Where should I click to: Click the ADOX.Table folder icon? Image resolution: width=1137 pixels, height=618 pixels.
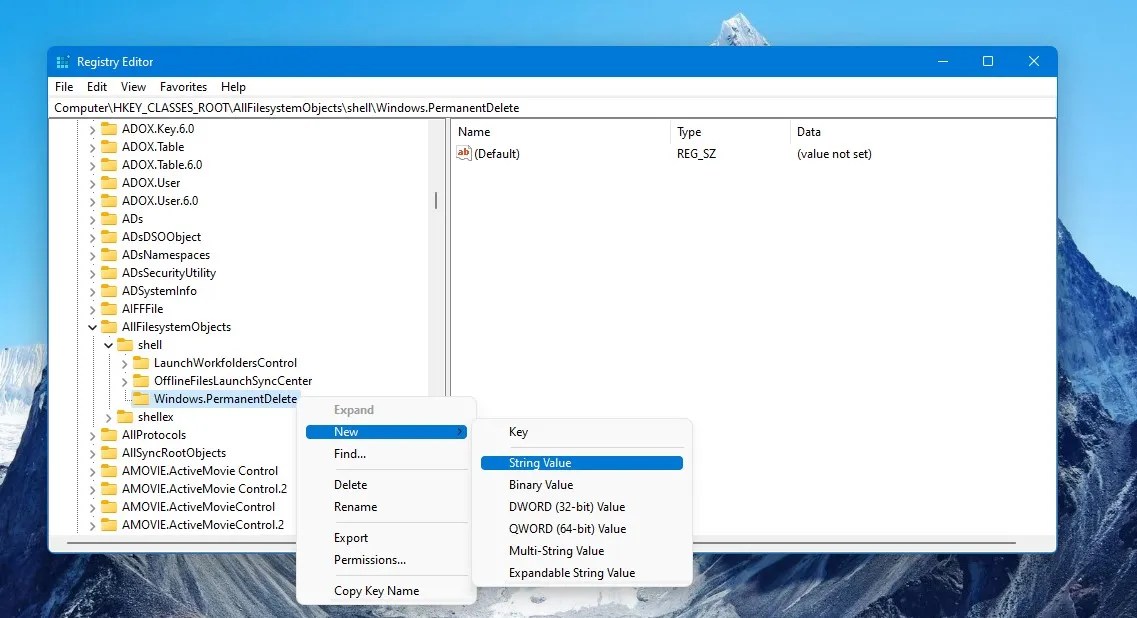(x=110, y=146)
